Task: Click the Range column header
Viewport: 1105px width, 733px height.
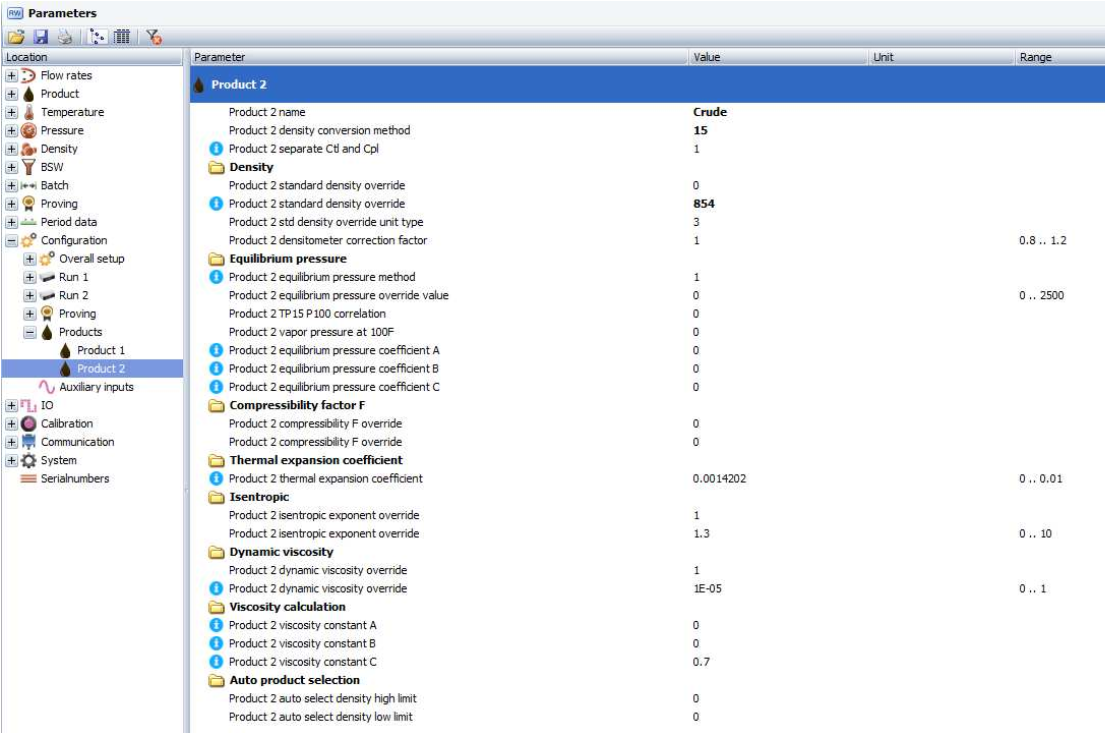Action: (1060, 57)
